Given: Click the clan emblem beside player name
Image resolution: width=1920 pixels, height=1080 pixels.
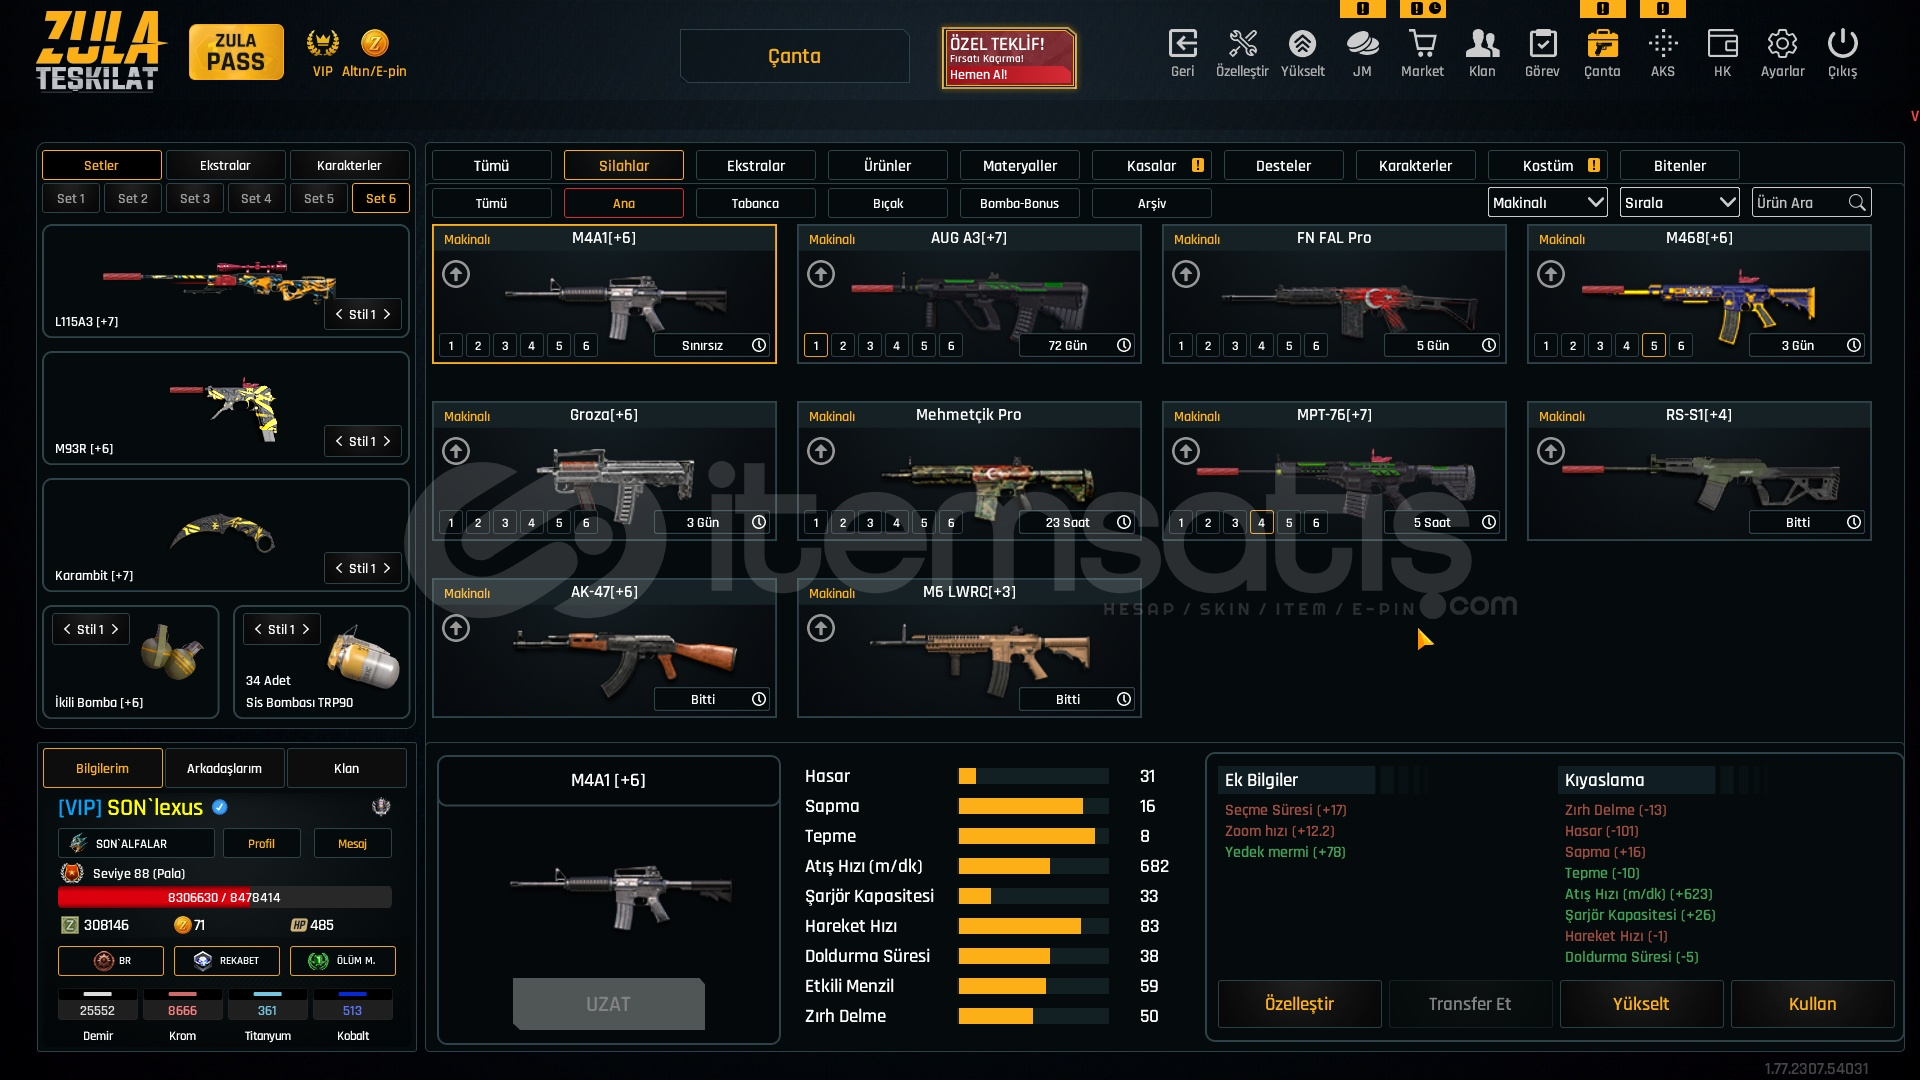Looking at the screenshot, I should point(381,807).
